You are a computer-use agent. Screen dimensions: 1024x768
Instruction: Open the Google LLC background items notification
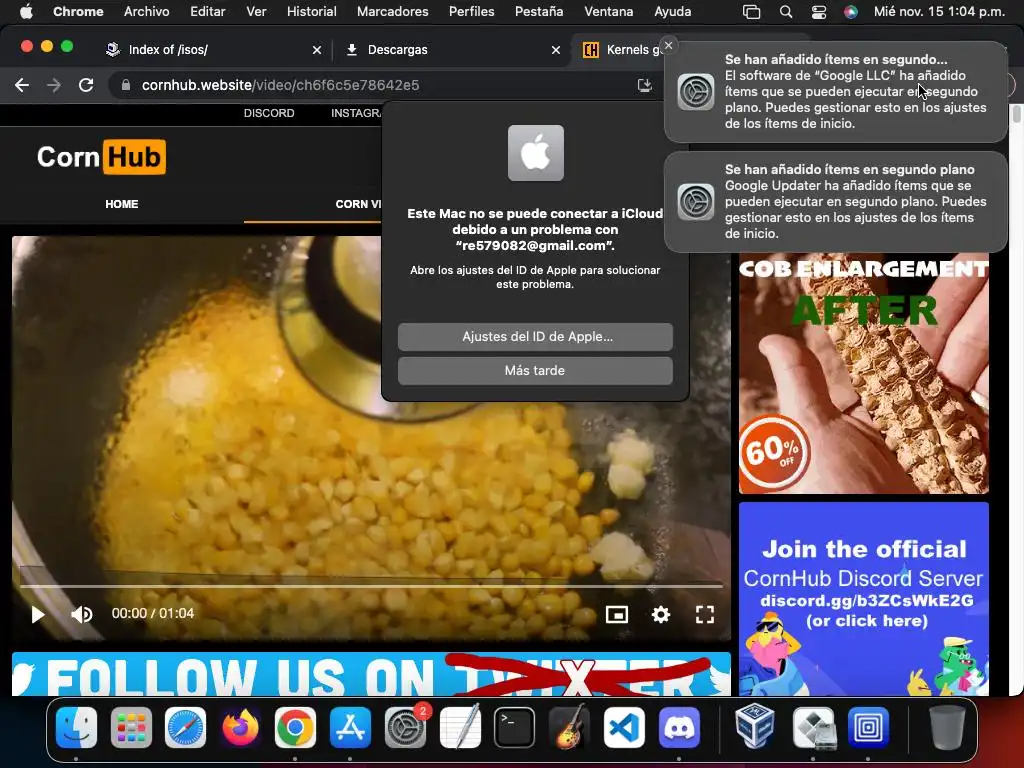point(835,91)
